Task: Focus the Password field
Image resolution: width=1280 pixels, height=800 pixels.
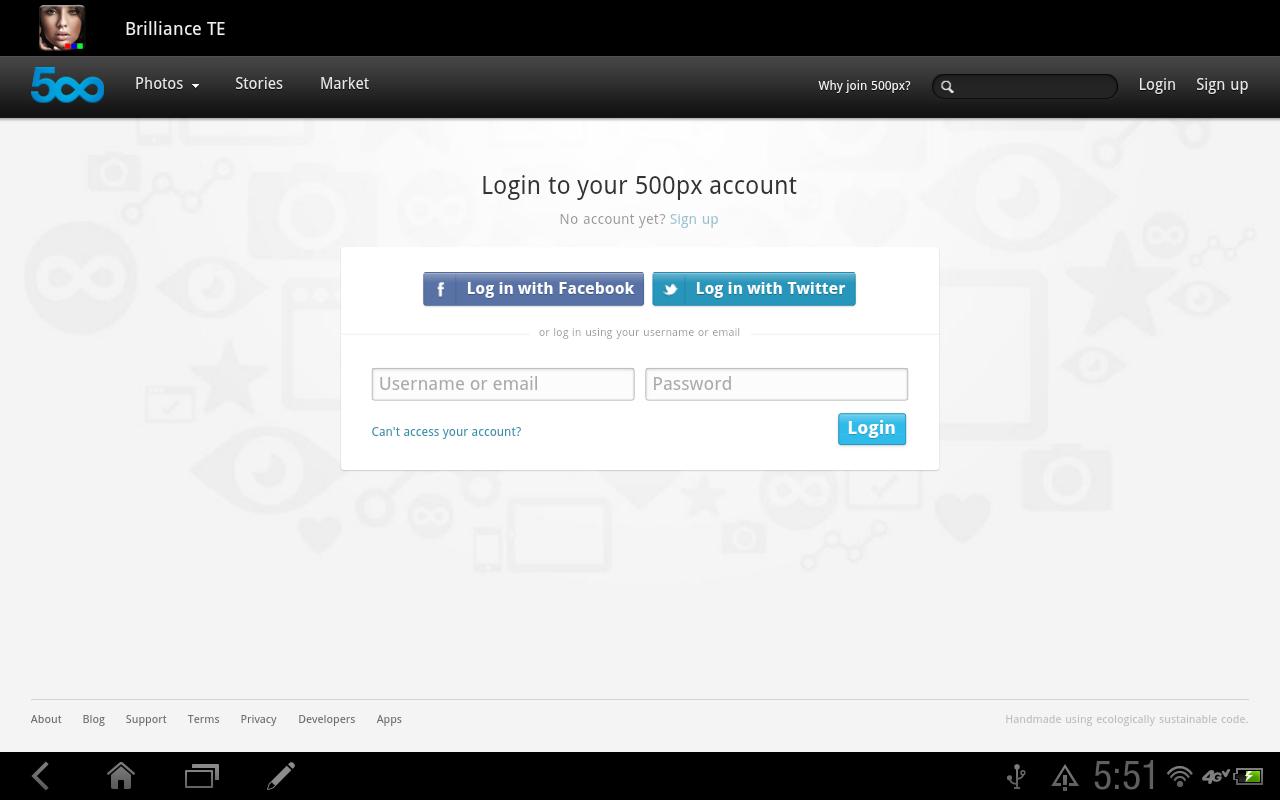Action: 776,384
